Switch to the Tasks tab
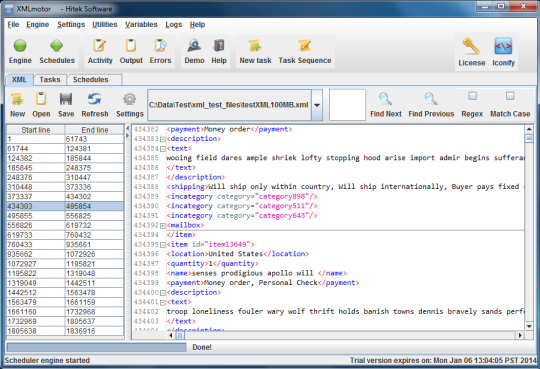Screen dimensions: 540x369 pyautogui.click(x=50, y=80)
